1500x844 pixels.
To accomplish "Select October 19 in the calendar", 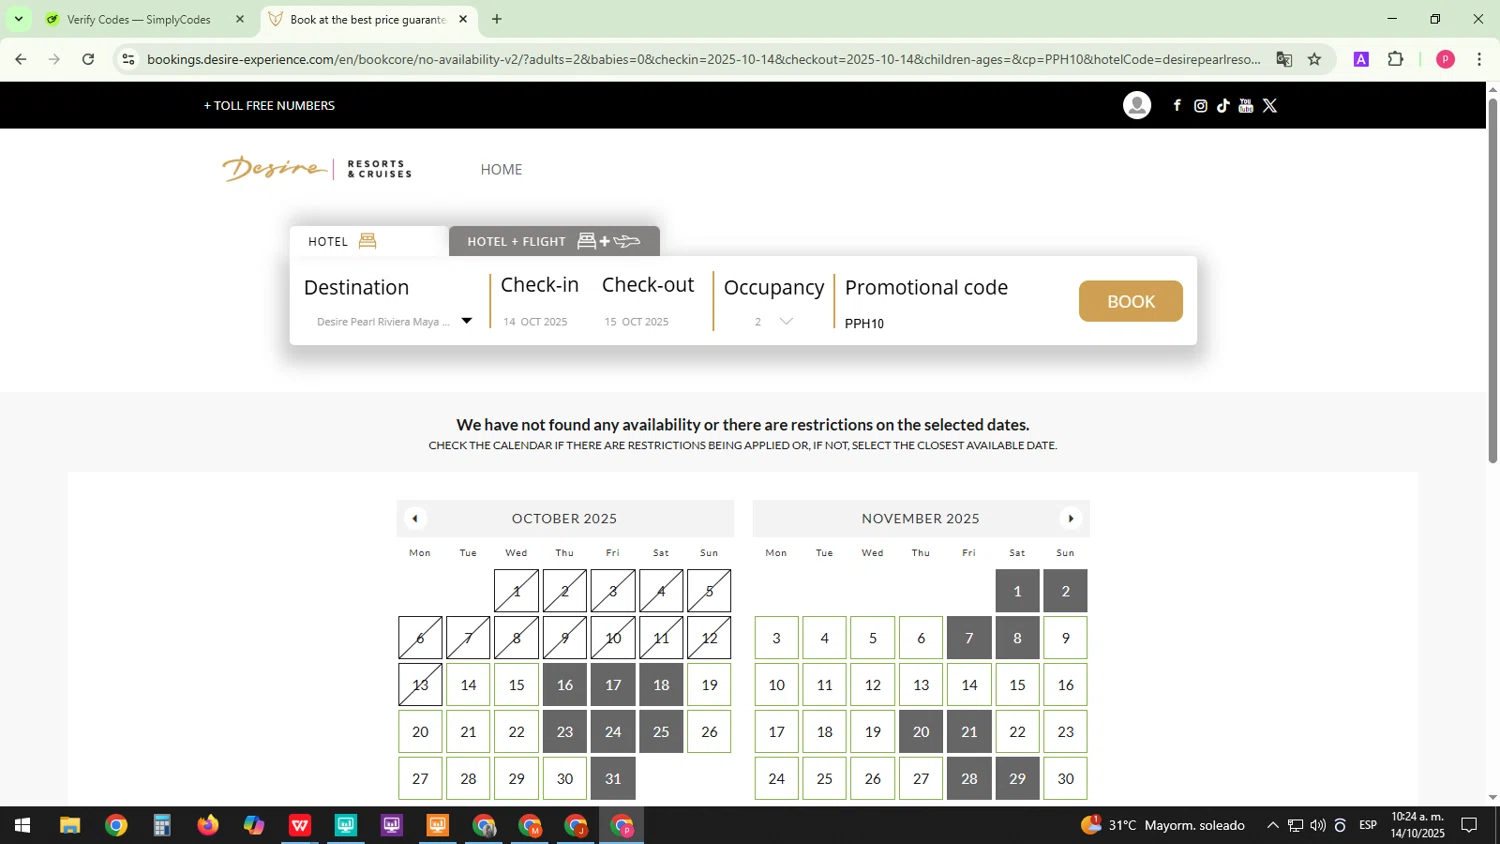I will click(709, 685).
